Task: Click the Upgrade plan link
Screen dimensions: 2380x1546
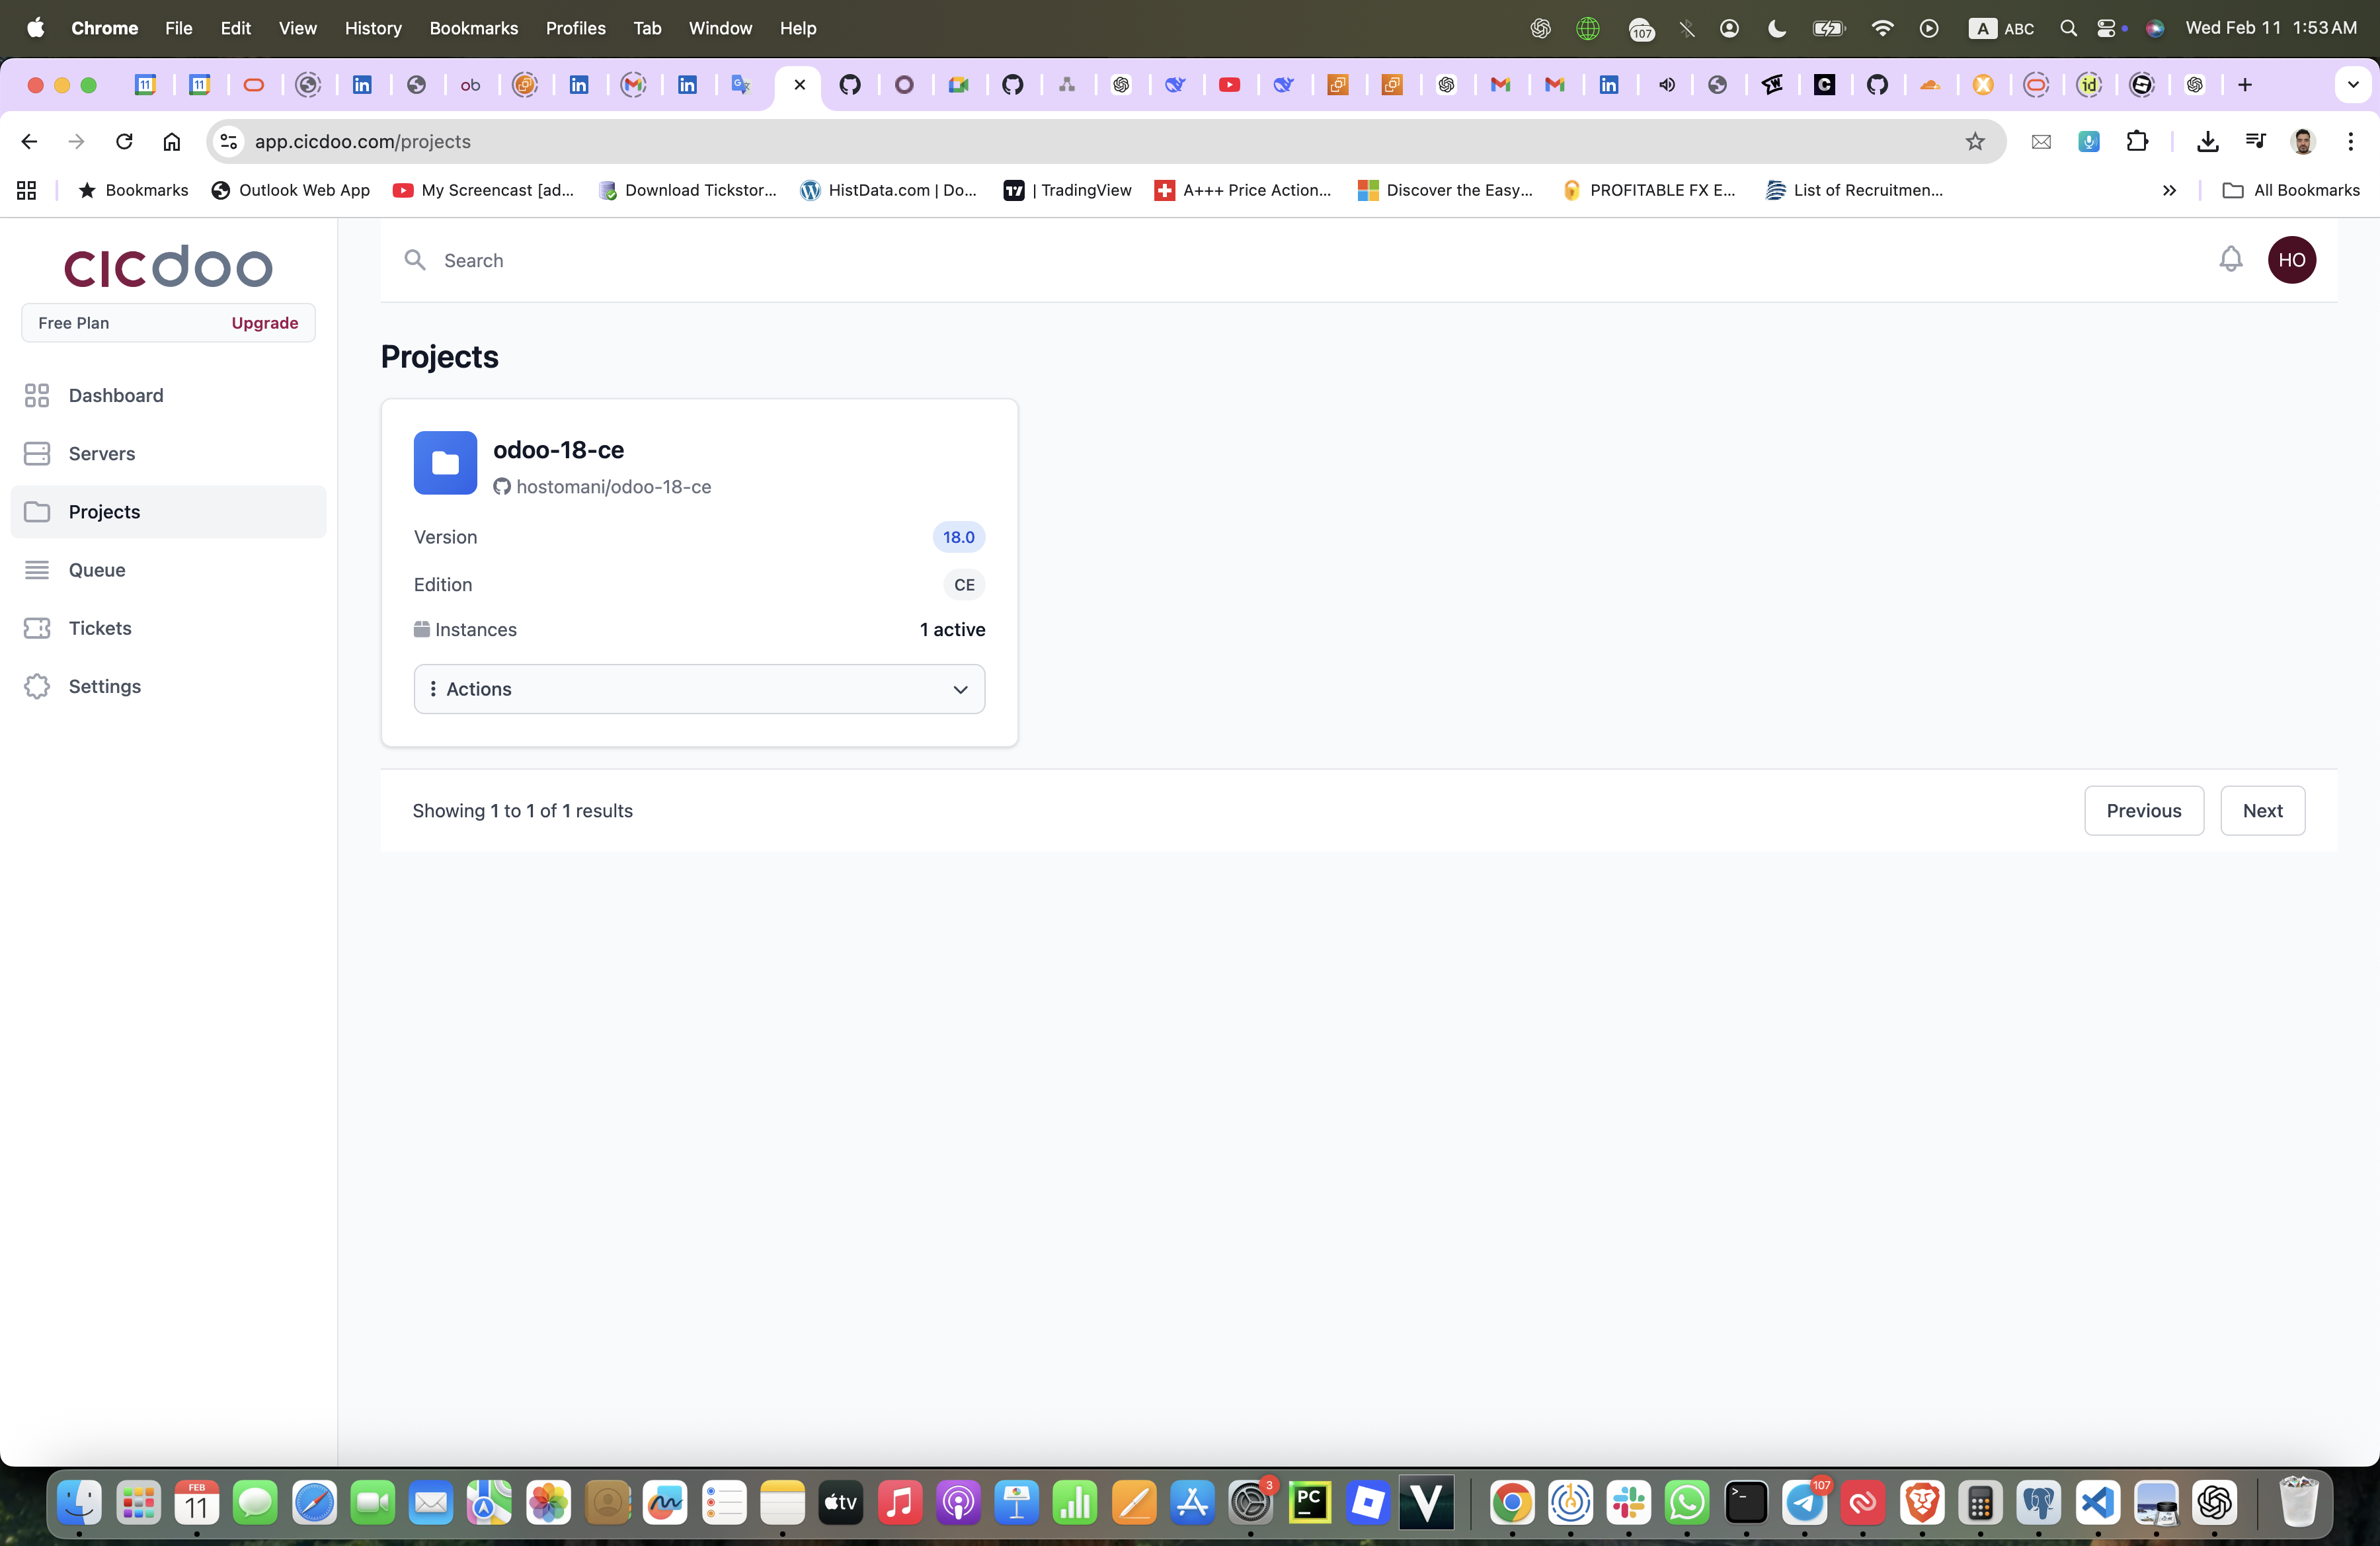Action: [264, 323]
